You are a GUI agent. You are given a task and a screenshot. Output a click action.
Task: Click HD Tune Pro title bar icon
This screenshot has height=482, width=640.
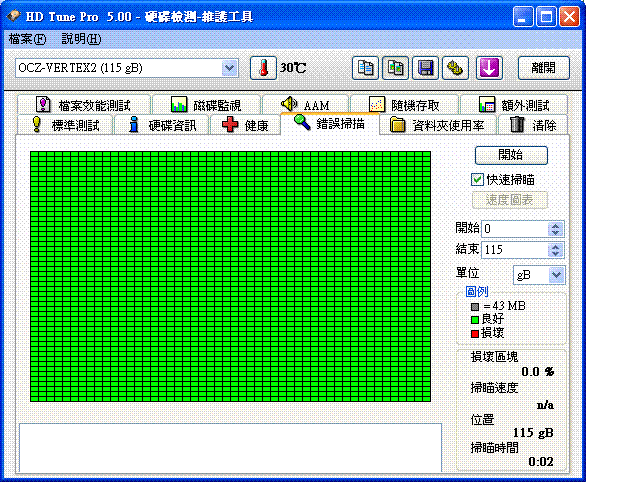(13, 16)
